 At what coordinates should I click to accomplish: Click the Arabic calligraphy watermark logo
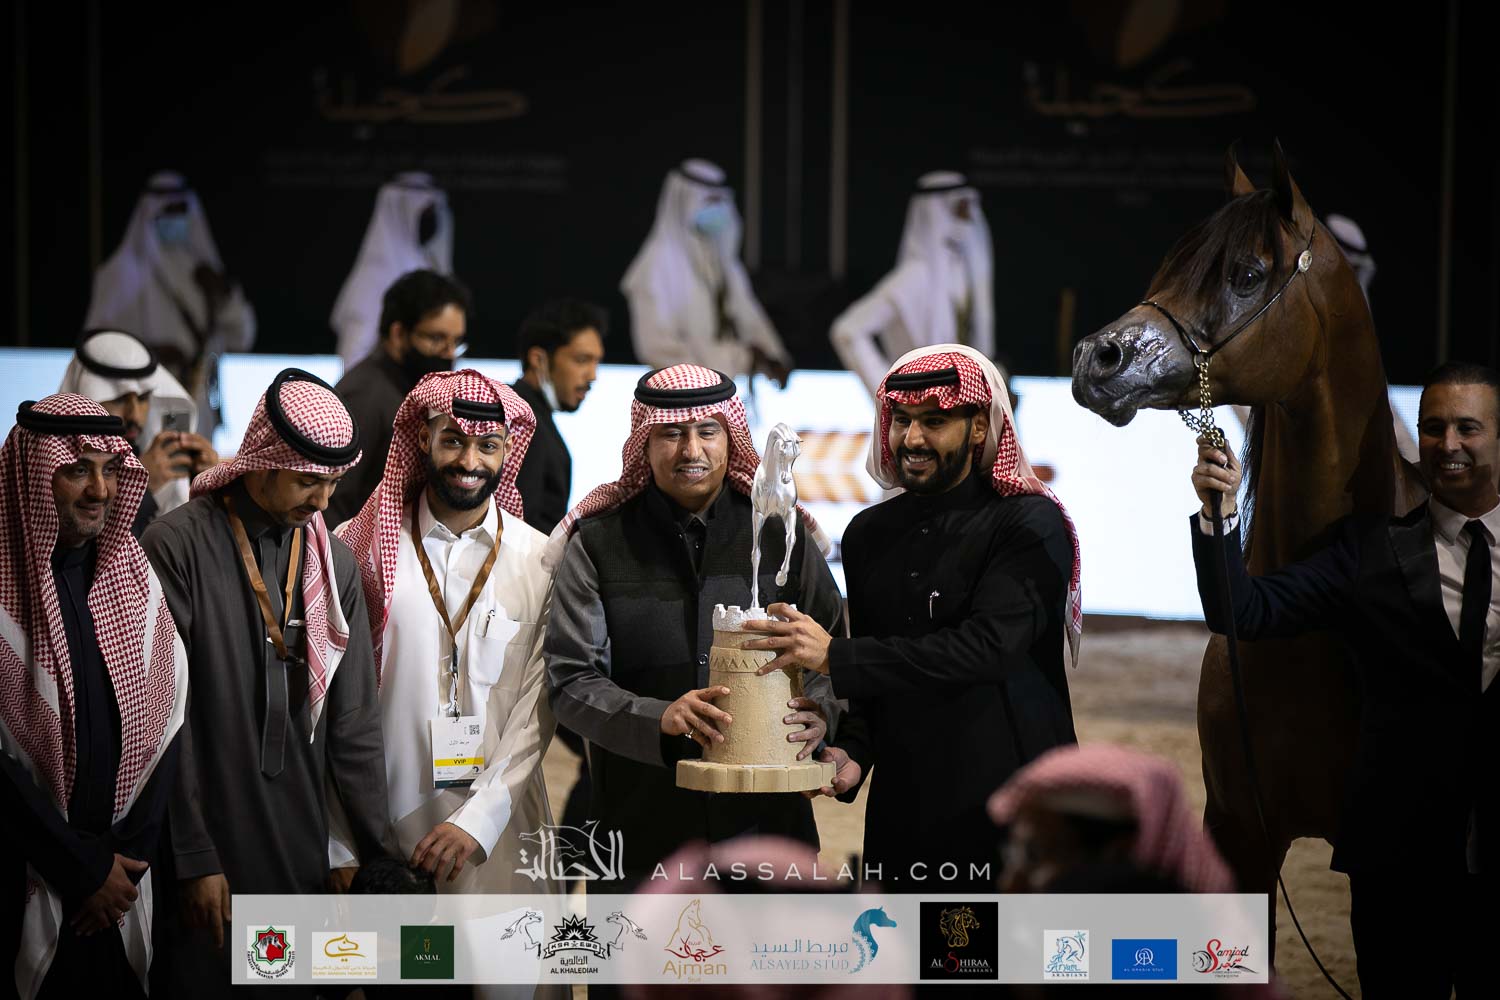point(570,854)
